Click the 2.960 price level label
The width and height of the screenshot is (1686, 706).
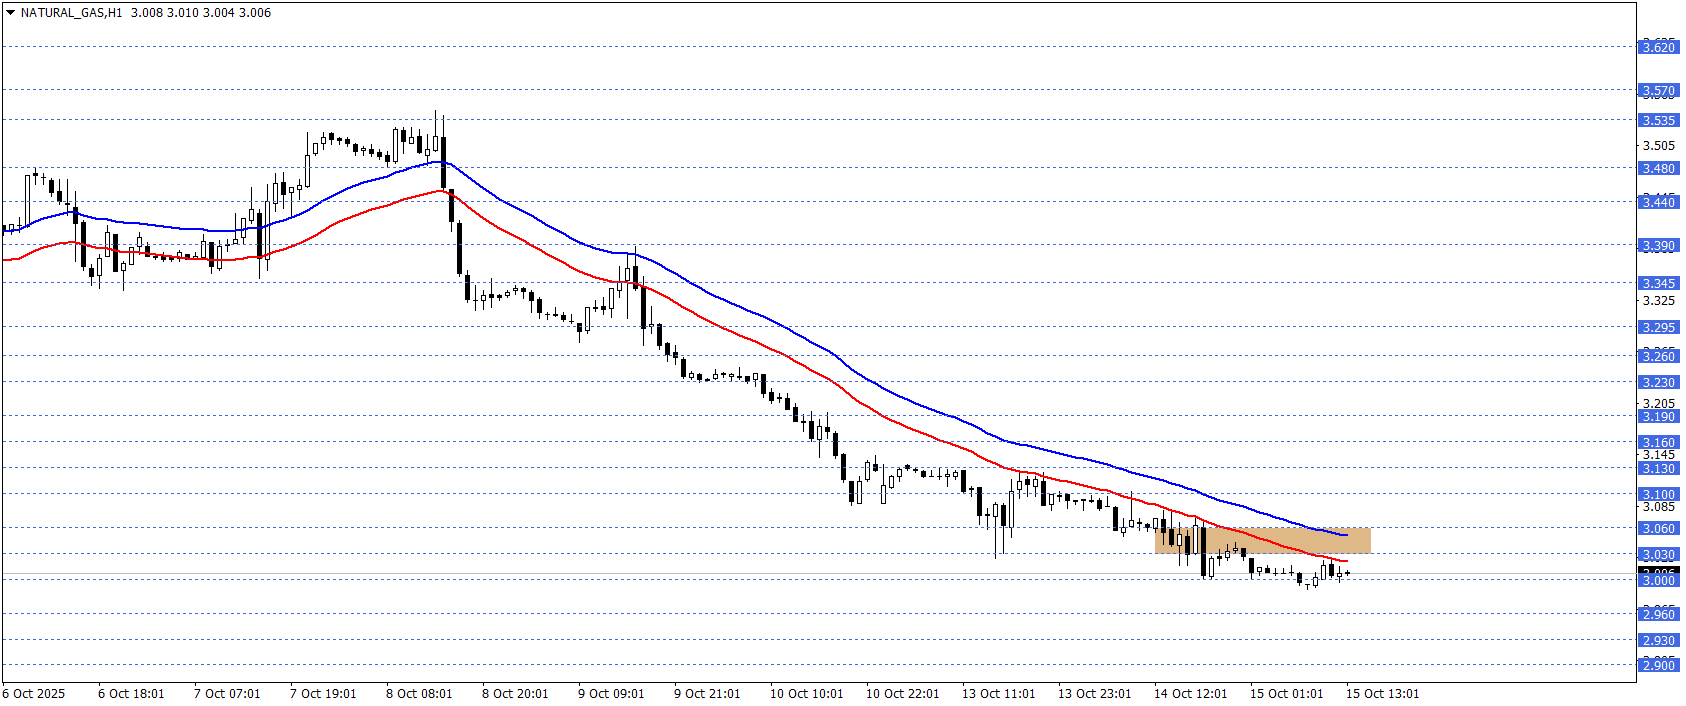[x=1659, y=615]
